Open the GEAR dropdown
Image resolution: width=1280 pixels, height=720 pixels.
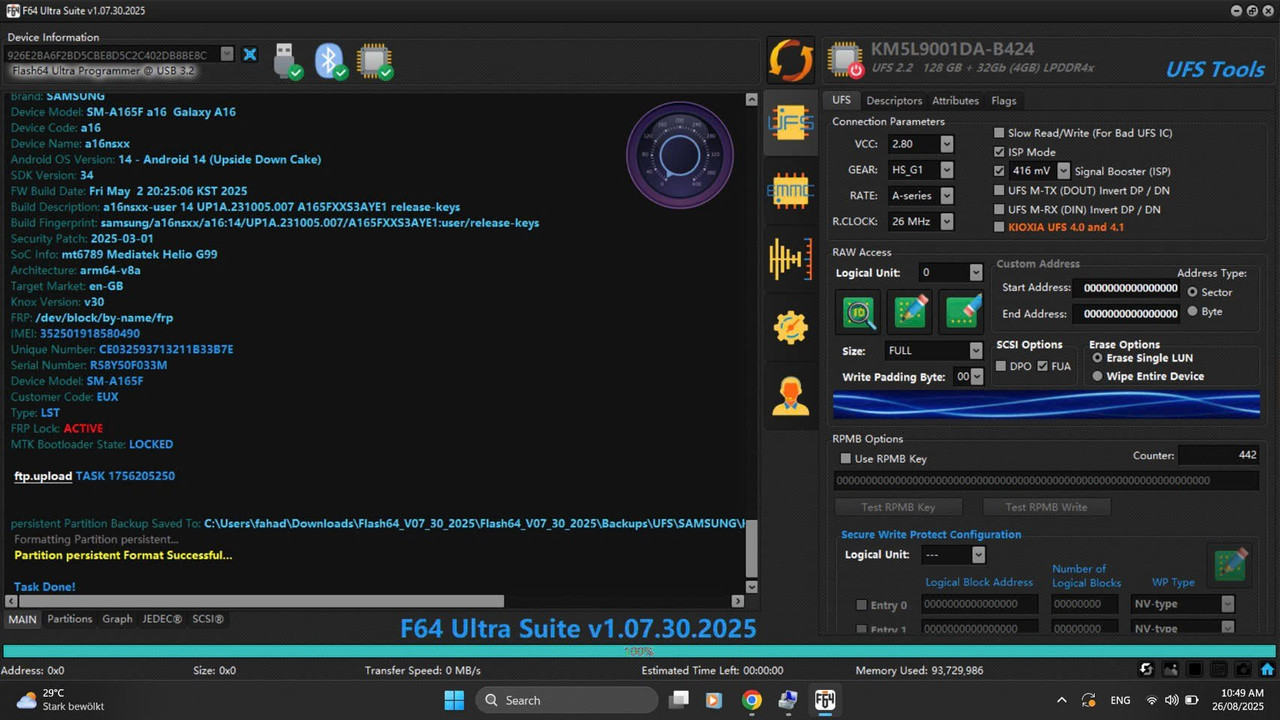946,170
